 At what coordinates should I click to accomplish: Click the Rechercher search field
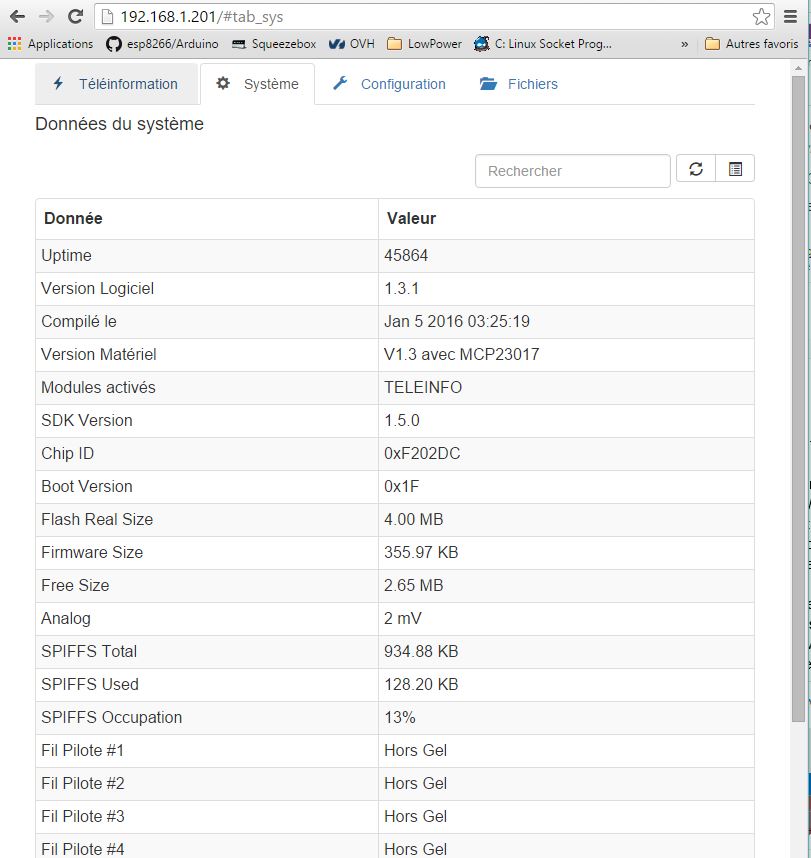[x=572, y=171]
